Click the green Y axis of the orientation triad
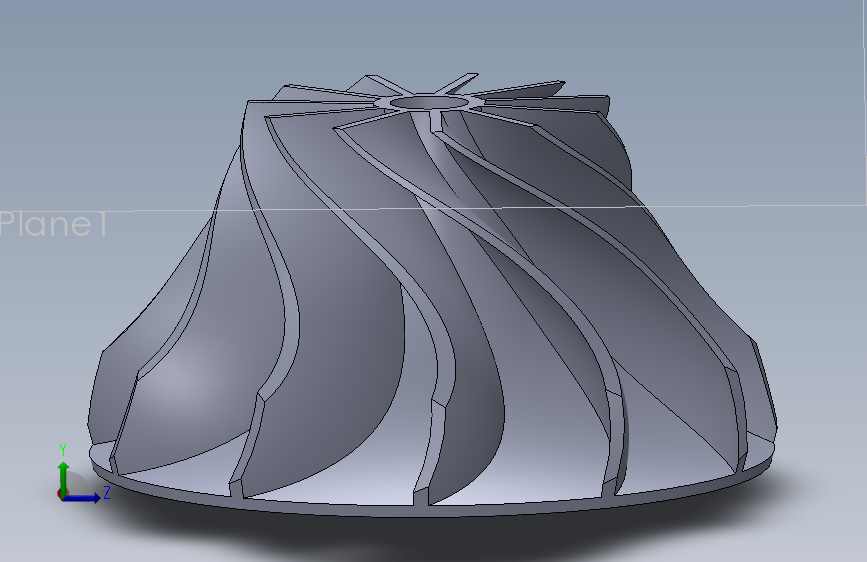The height and width of the screenshot is (562, 867). [x=64, y=478]
